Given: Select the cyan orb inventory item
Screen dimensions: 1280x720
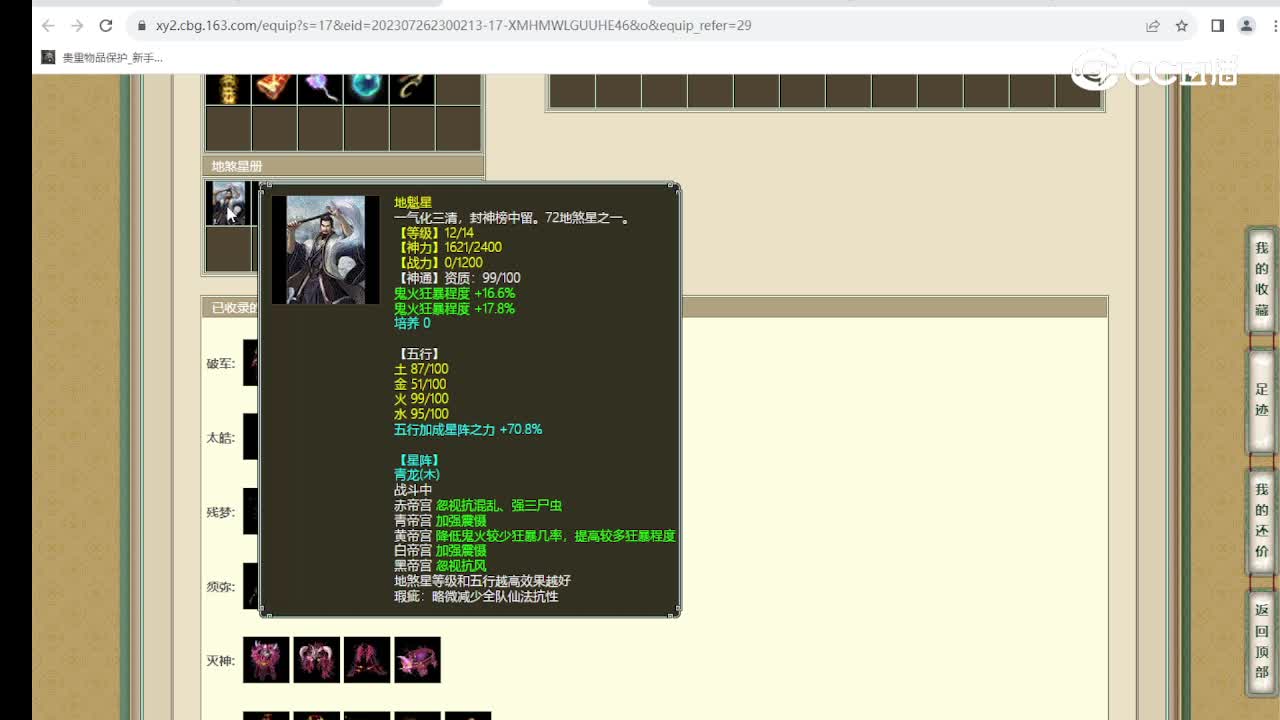Looking at the screenshot, I should [x=366, y=88].
